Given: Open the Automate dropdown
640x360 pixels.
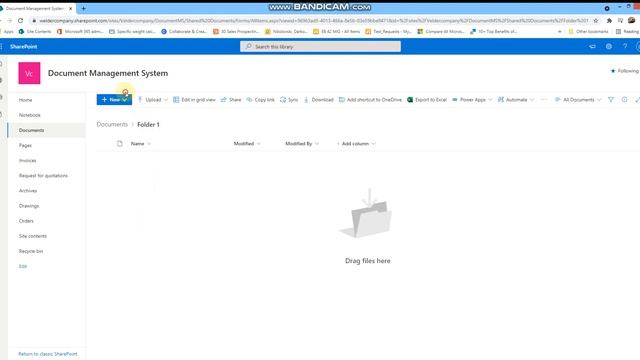Looking at the screenshot, I should point(516,100).
